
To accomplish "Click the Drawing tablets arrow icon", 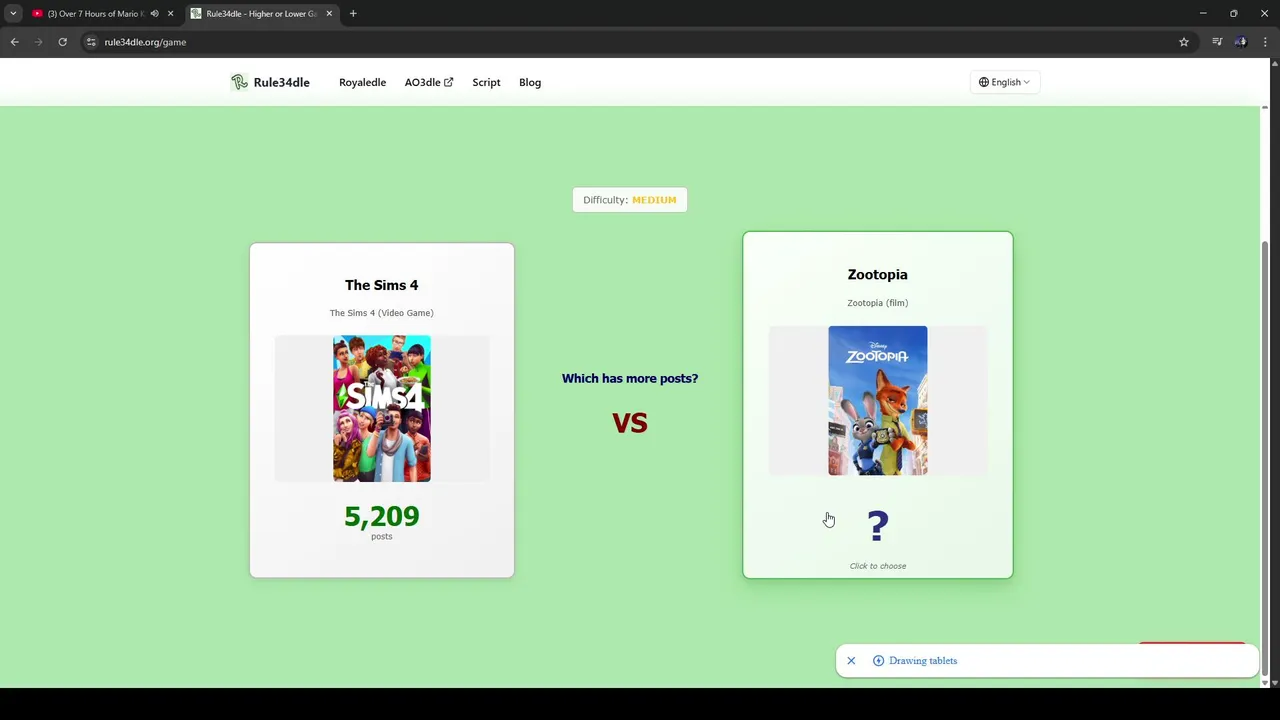I will point(878,661).
